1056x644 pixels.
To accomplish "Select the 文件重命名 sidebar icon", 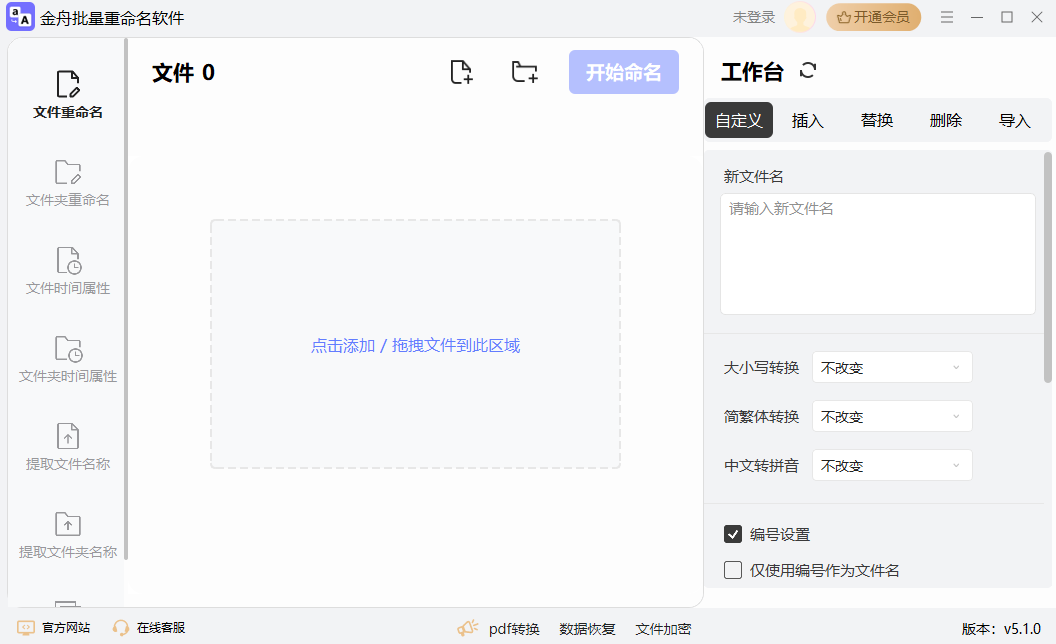I will pyautogui.click(x=67, y=84).
